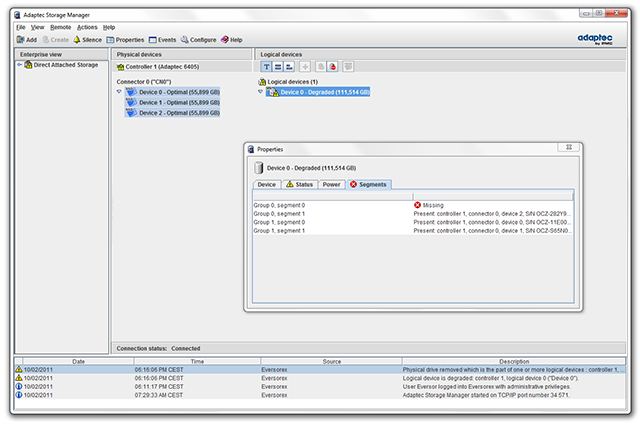
Task: Click info icon of the 07:29:33 AM event
Action: [x=19, y=395]
